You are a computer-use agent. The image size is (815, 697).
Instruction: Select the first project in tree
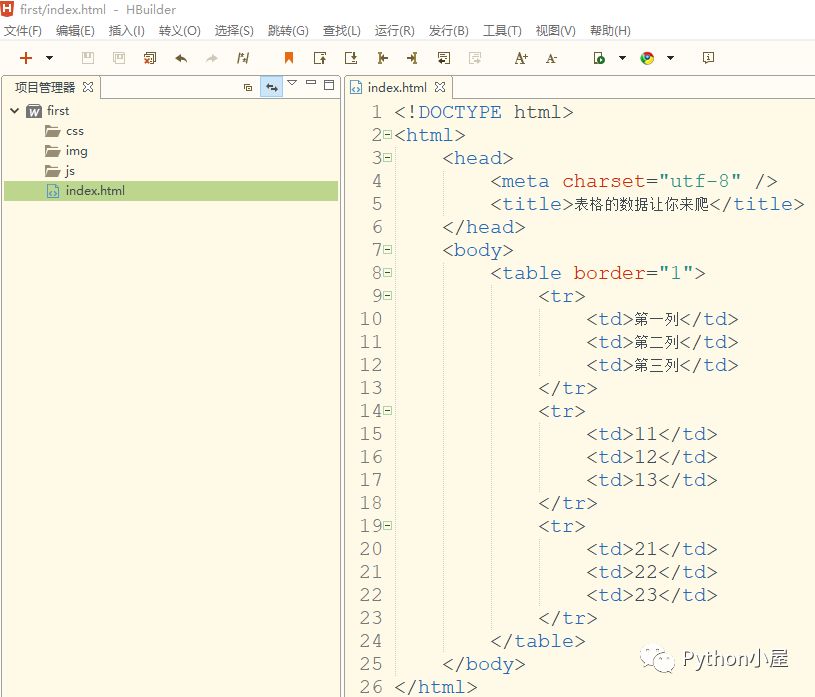58,111
